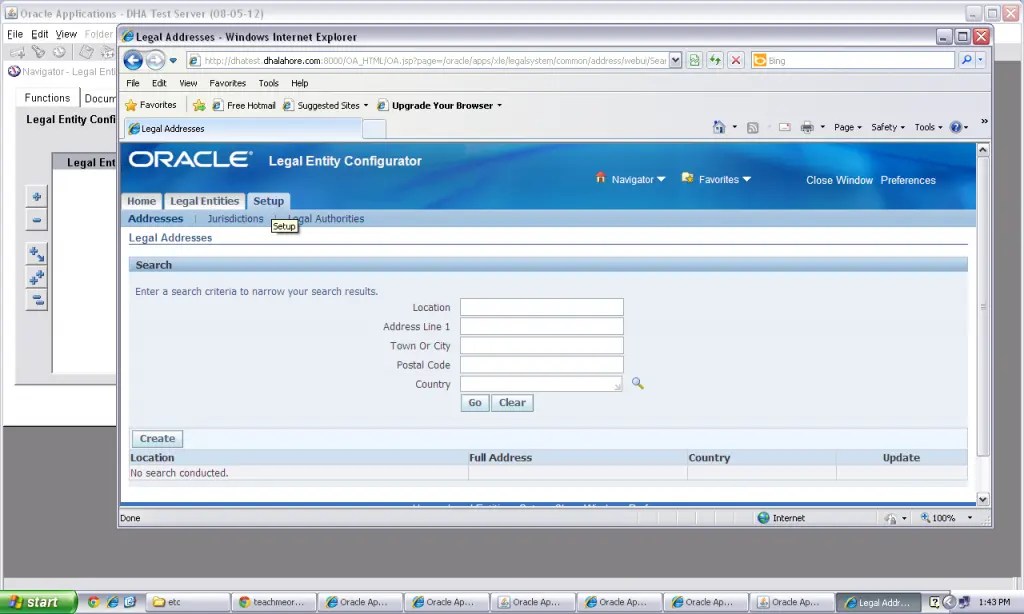The width and height of the screenshot is (1024, 614).
Task: Click the Refresh icon in the address bar
Action: [715, 60]
